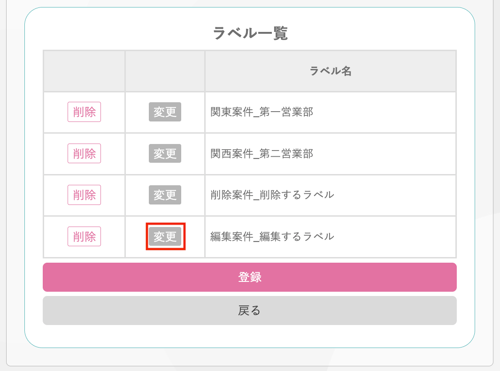Click 変更 for 関西案件_第二営業部

165,153
